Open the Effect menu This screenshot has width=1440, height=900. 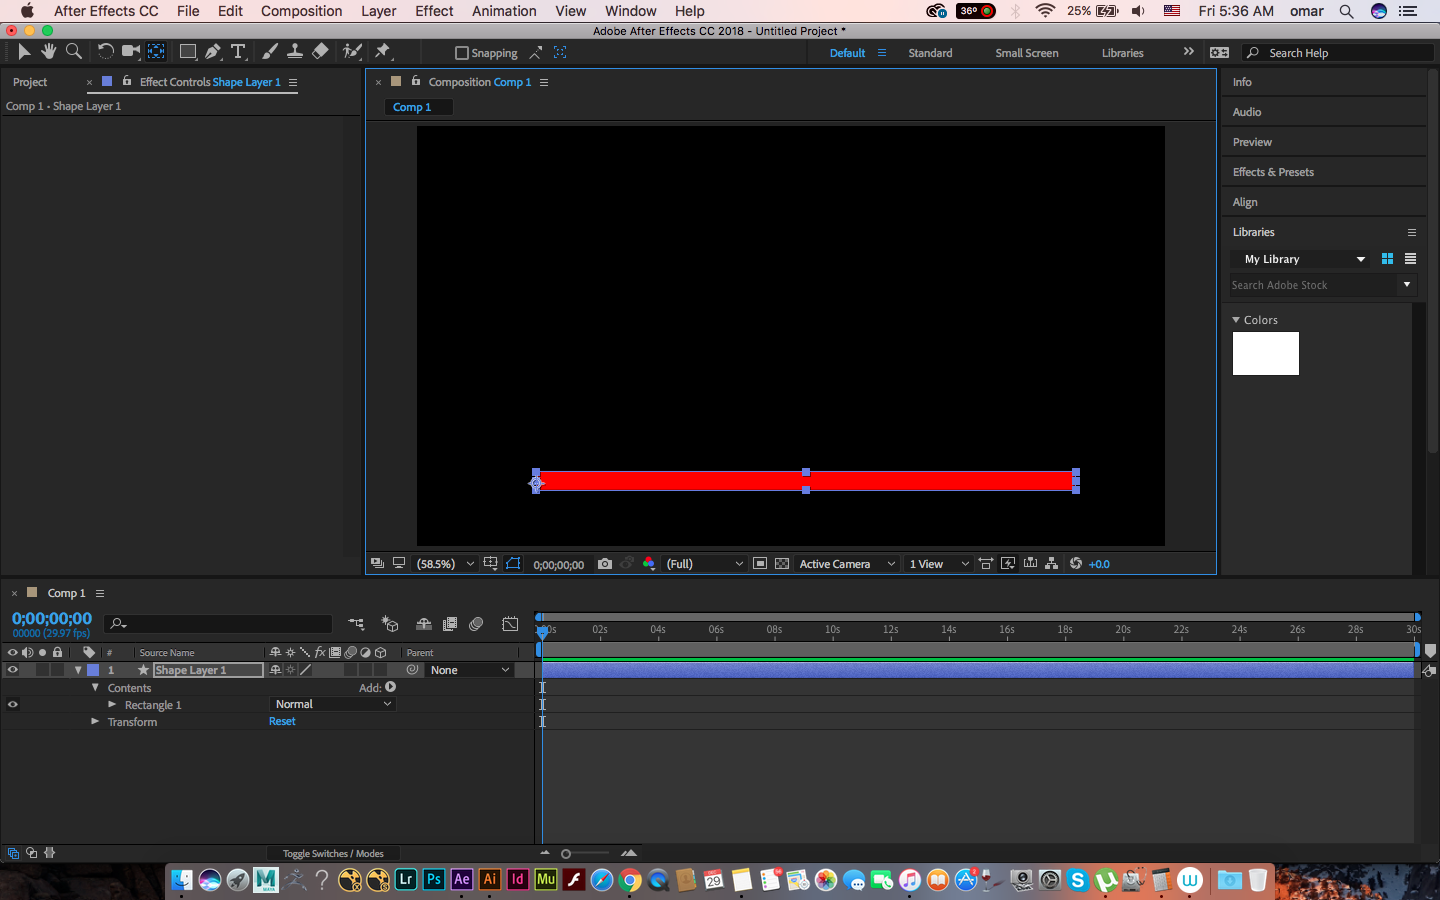(434, 11)
